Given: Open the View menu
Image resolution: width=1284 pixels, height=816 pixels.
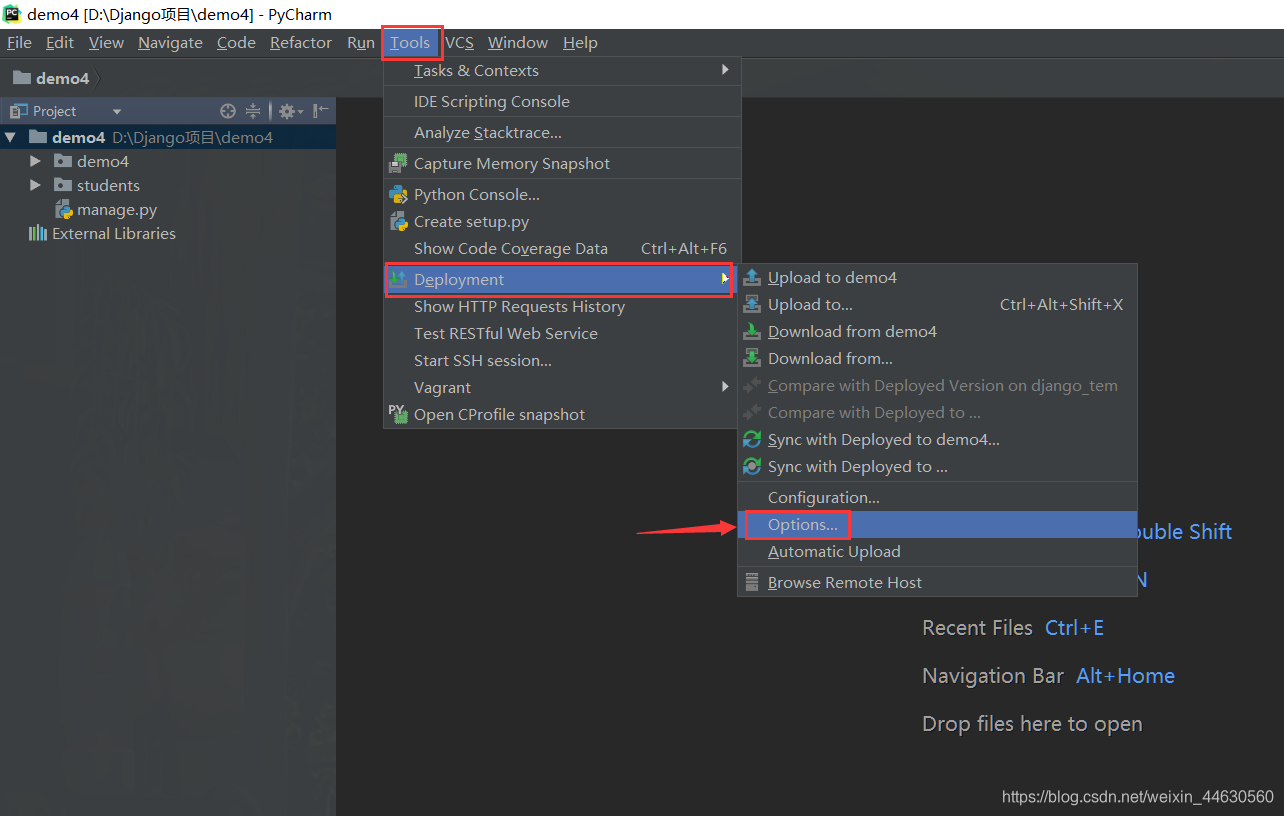Looking at the screenshot, I should tap(106, 42).
